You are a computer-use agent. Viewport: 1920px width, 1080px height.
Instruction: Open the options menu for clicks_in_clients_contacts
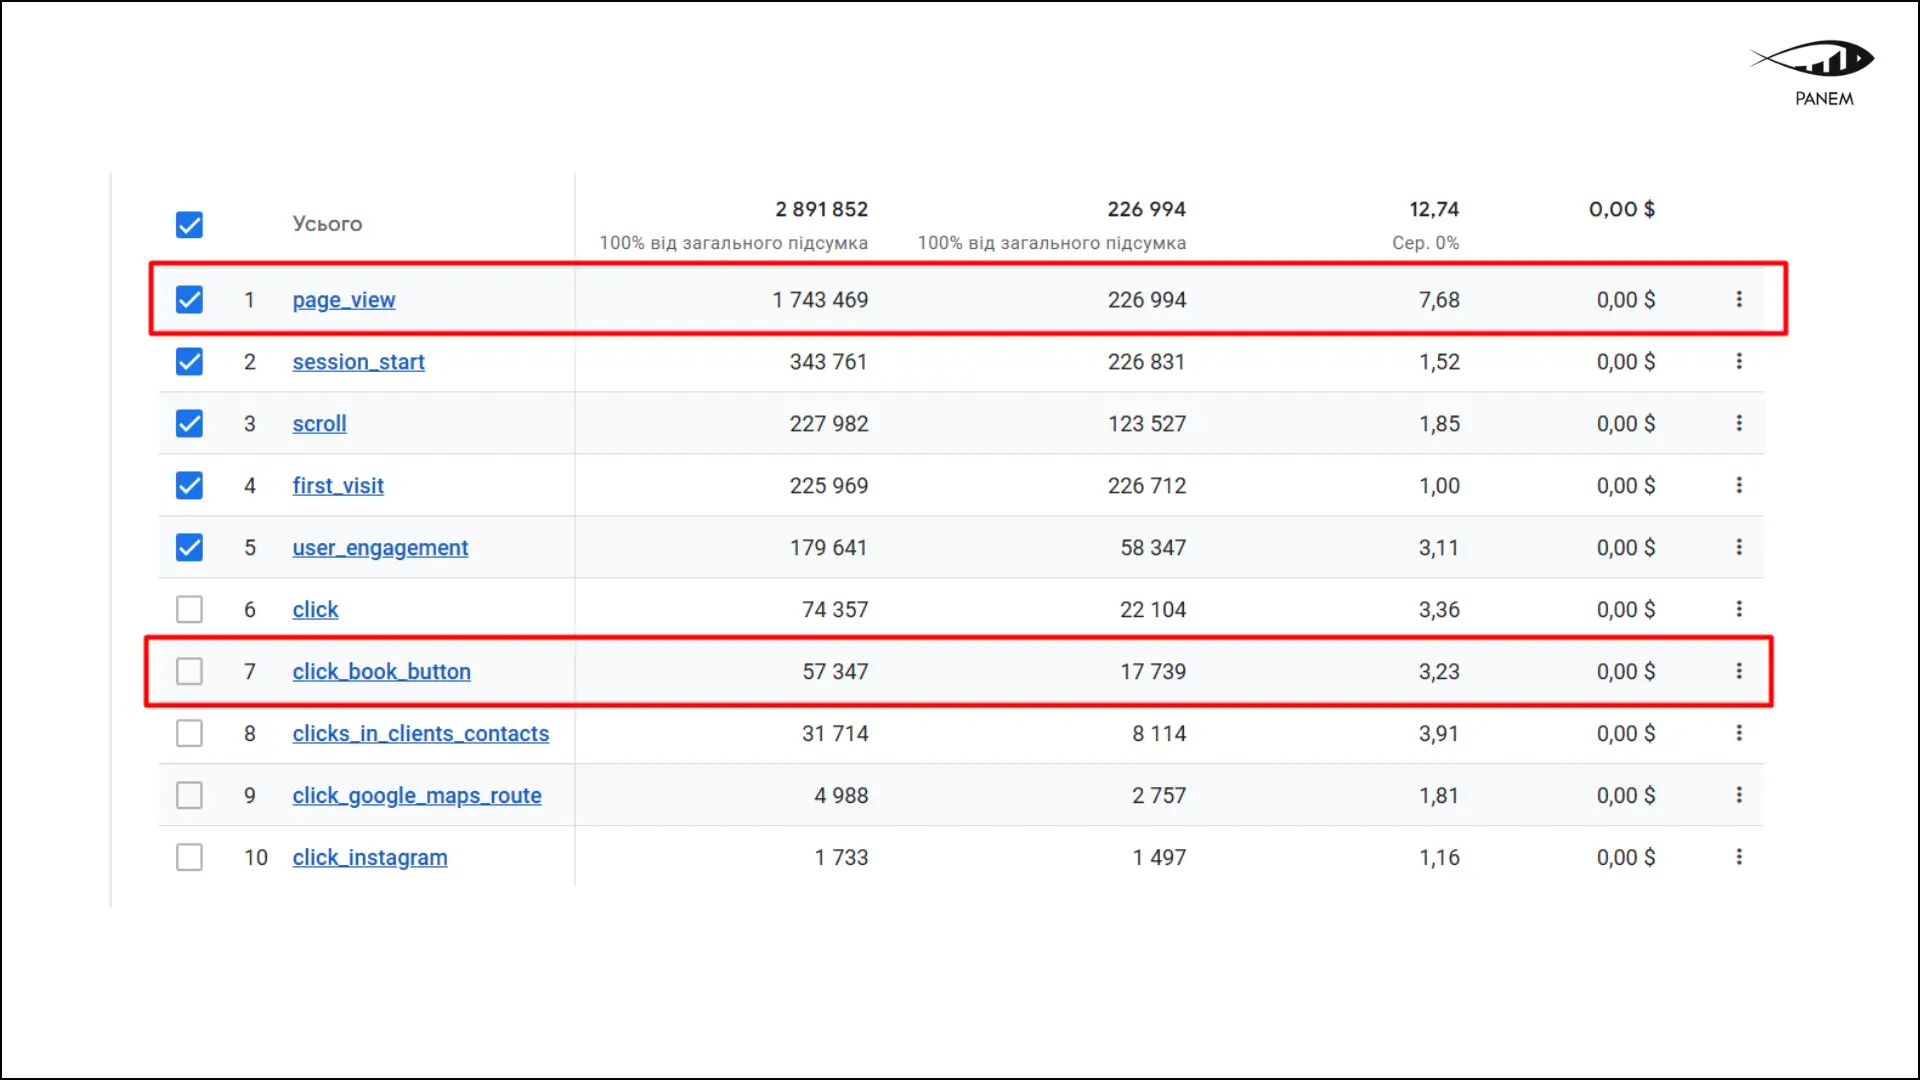[1740, 733]
